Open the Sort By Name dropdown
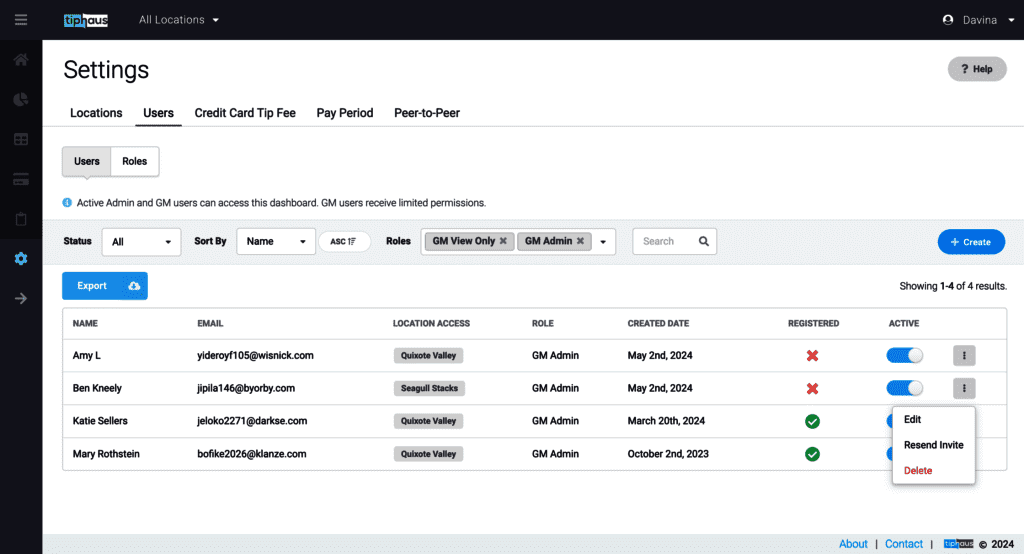The height and width of the screenshot is (554, 1024). [276, 241]
